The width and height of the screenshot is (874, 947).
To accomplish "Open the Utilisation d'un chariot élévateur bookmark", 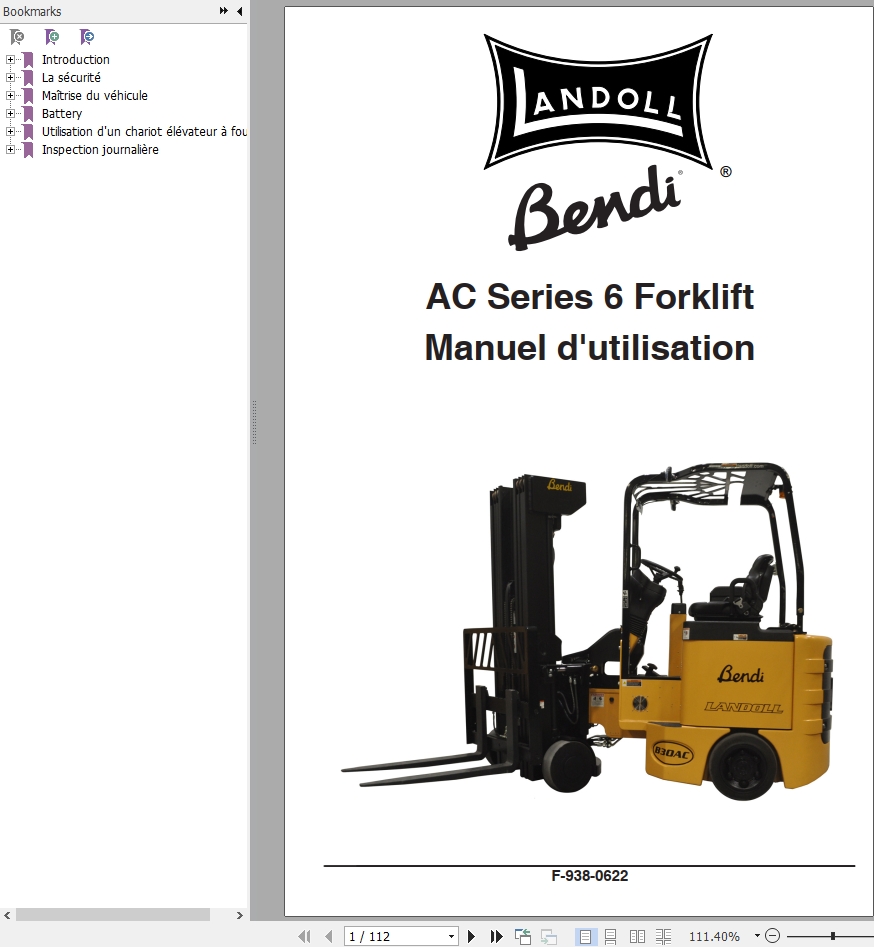I will [x=144, y=131].
